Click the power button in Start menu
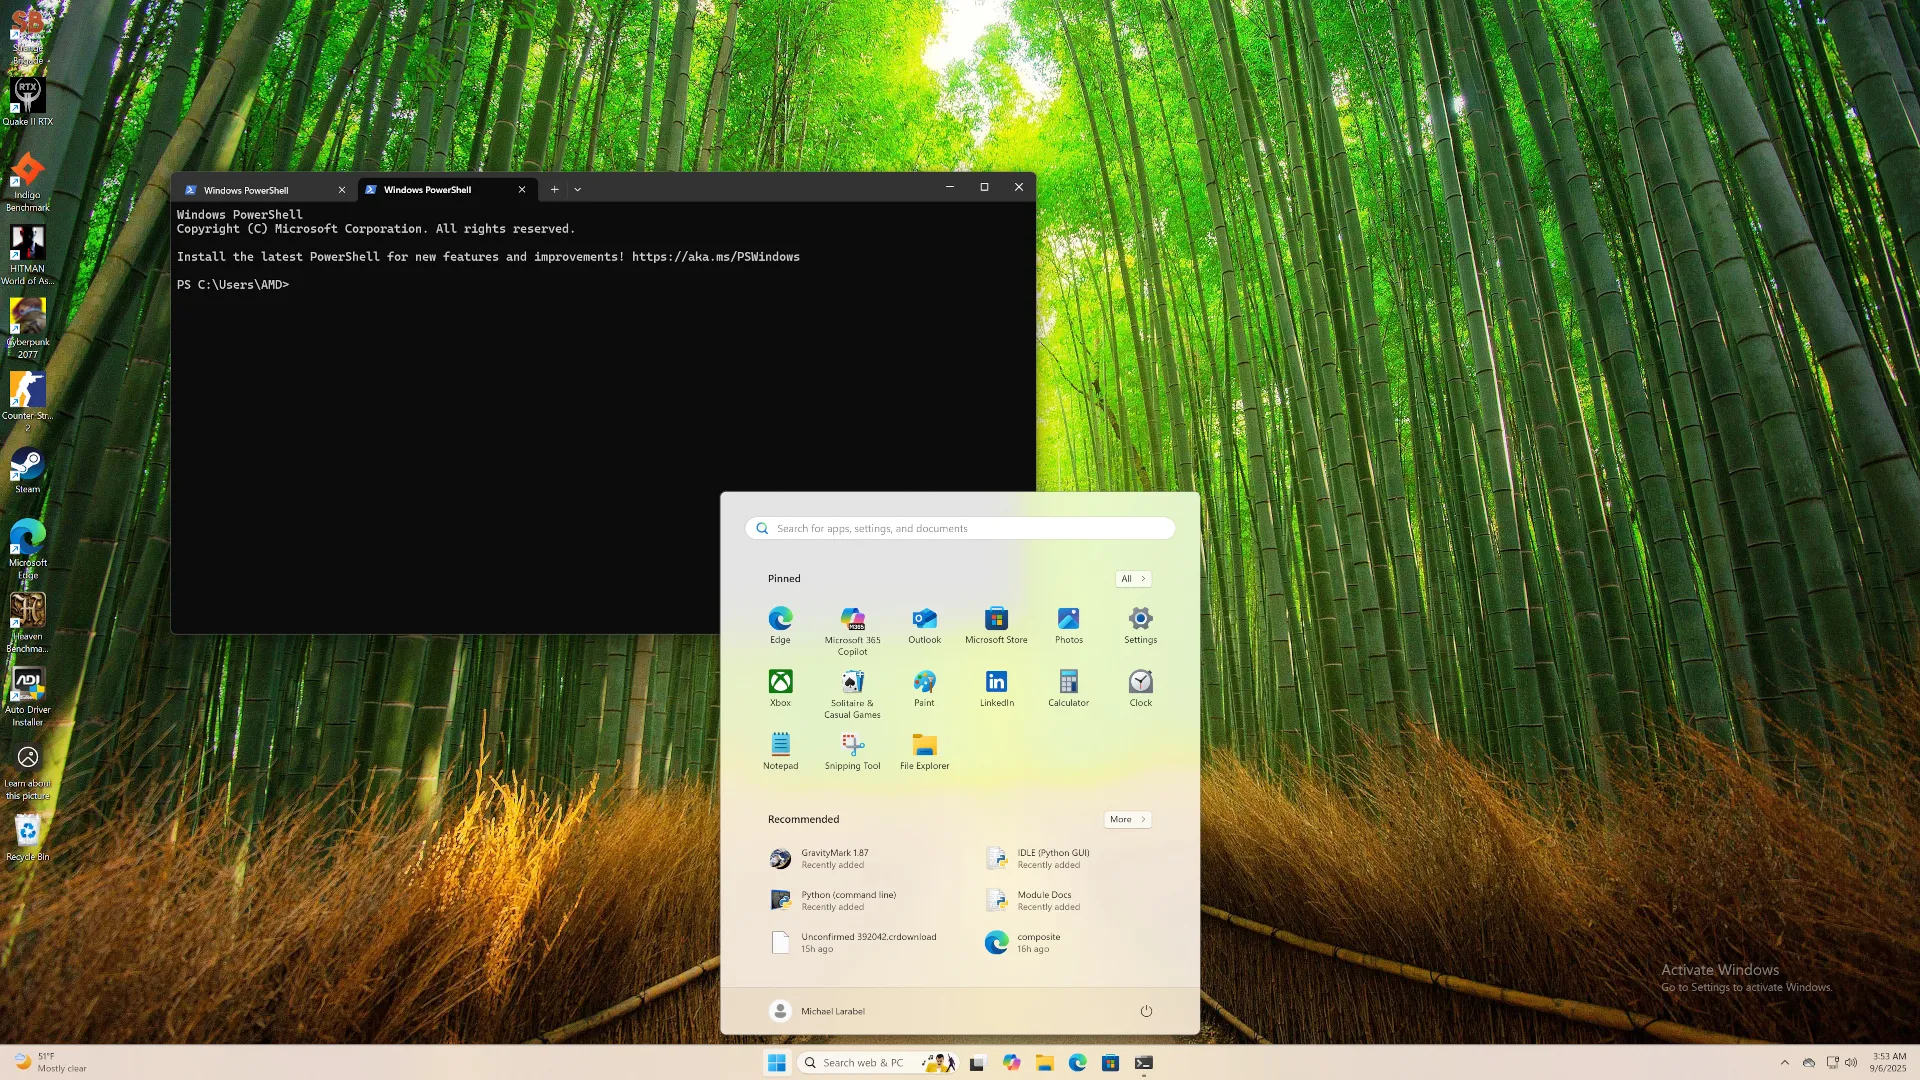 [x=1146, y=1011]
